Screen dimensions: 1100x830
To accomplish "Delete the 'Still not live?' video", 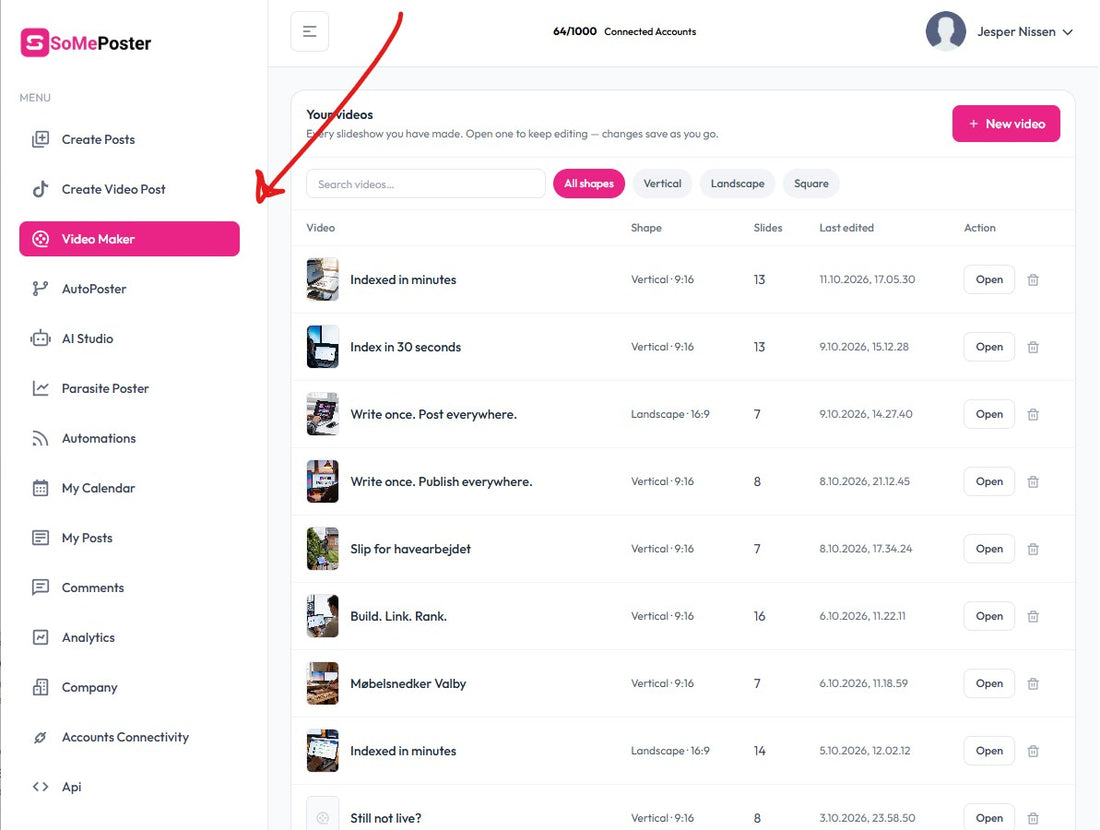I will point(1033,818).
